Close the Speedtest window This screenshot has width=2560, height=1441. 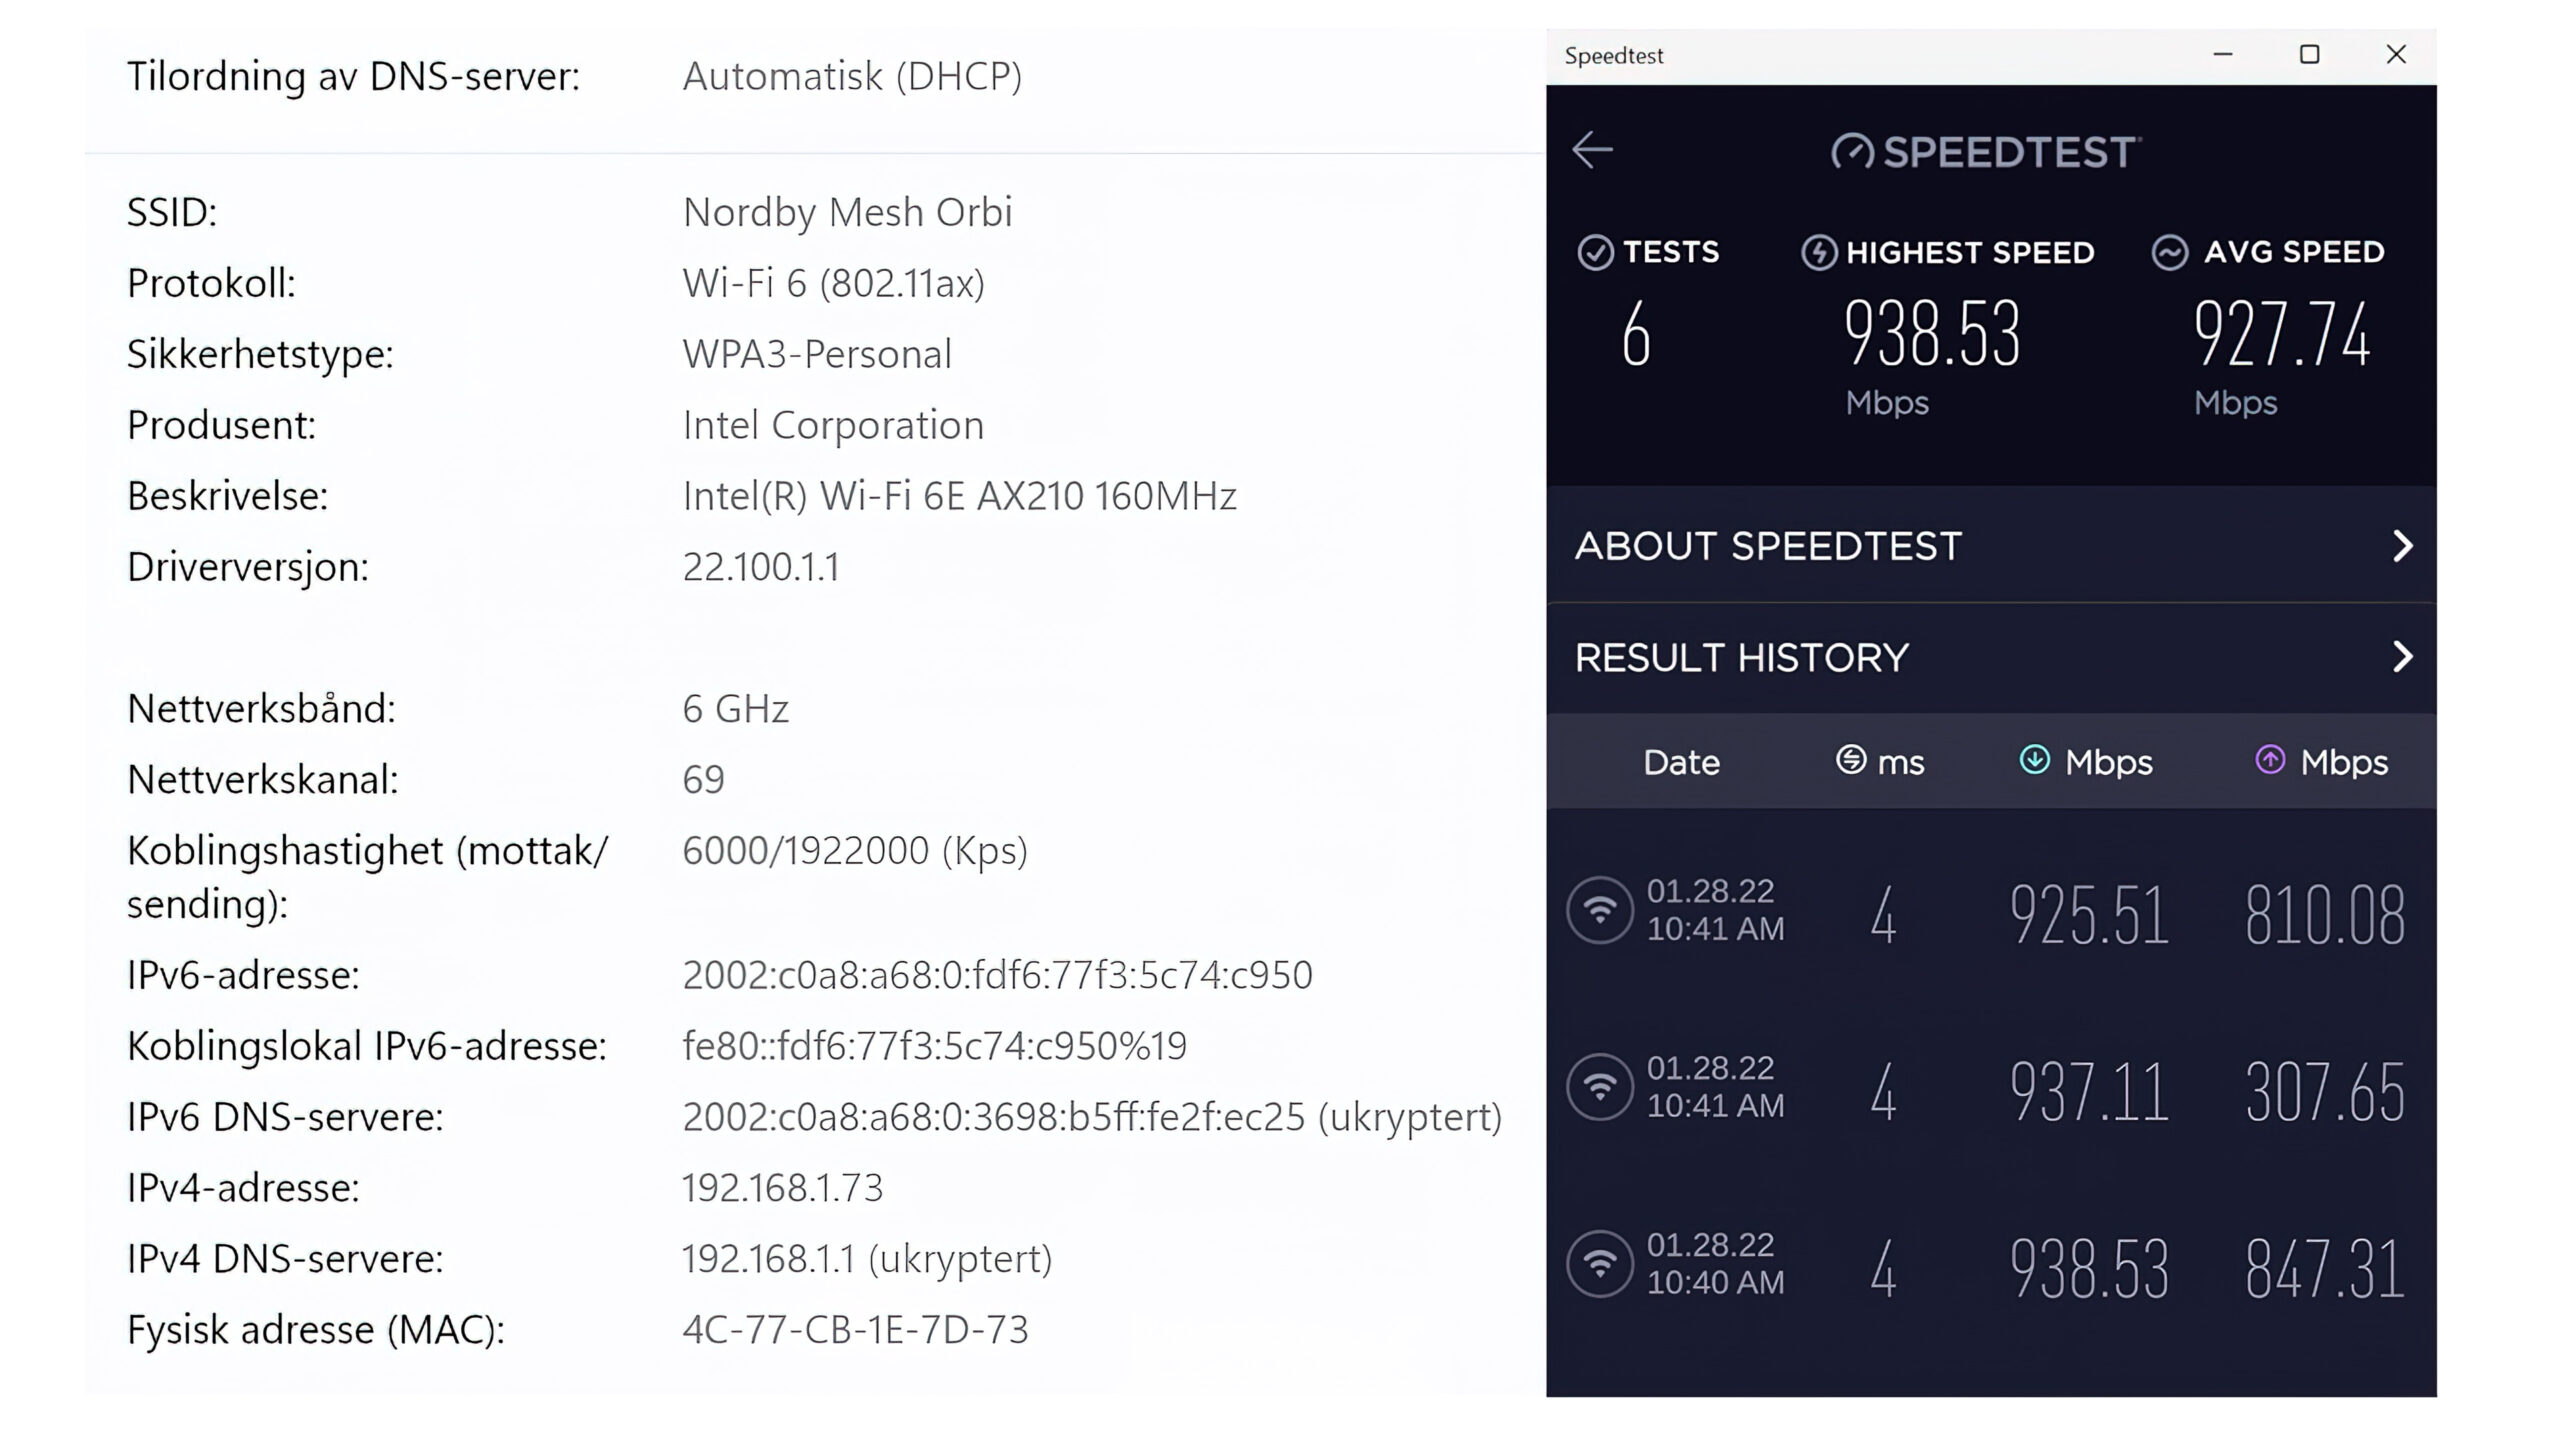click(2396, 55)
